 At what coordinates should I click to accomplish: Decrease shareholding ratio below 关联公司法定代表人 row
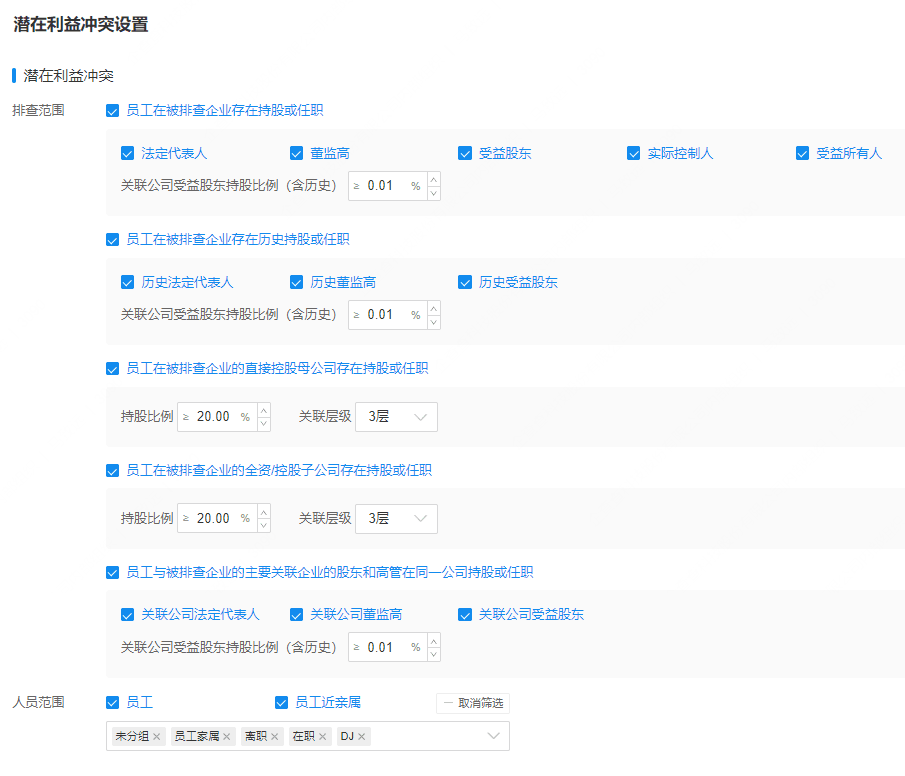coord(433,655)
